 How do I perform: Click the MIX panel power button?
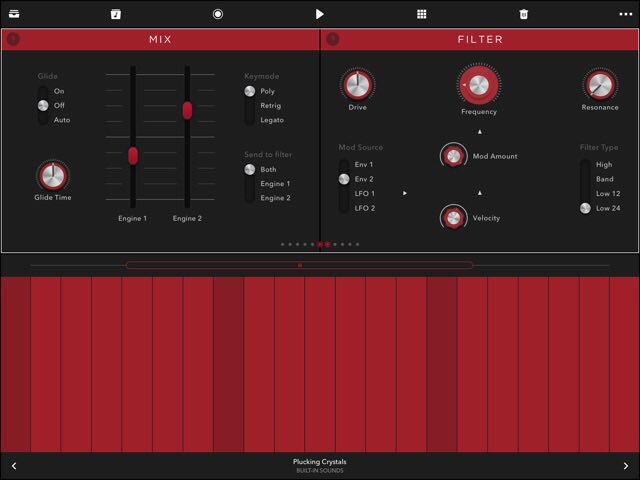point(13,39)
